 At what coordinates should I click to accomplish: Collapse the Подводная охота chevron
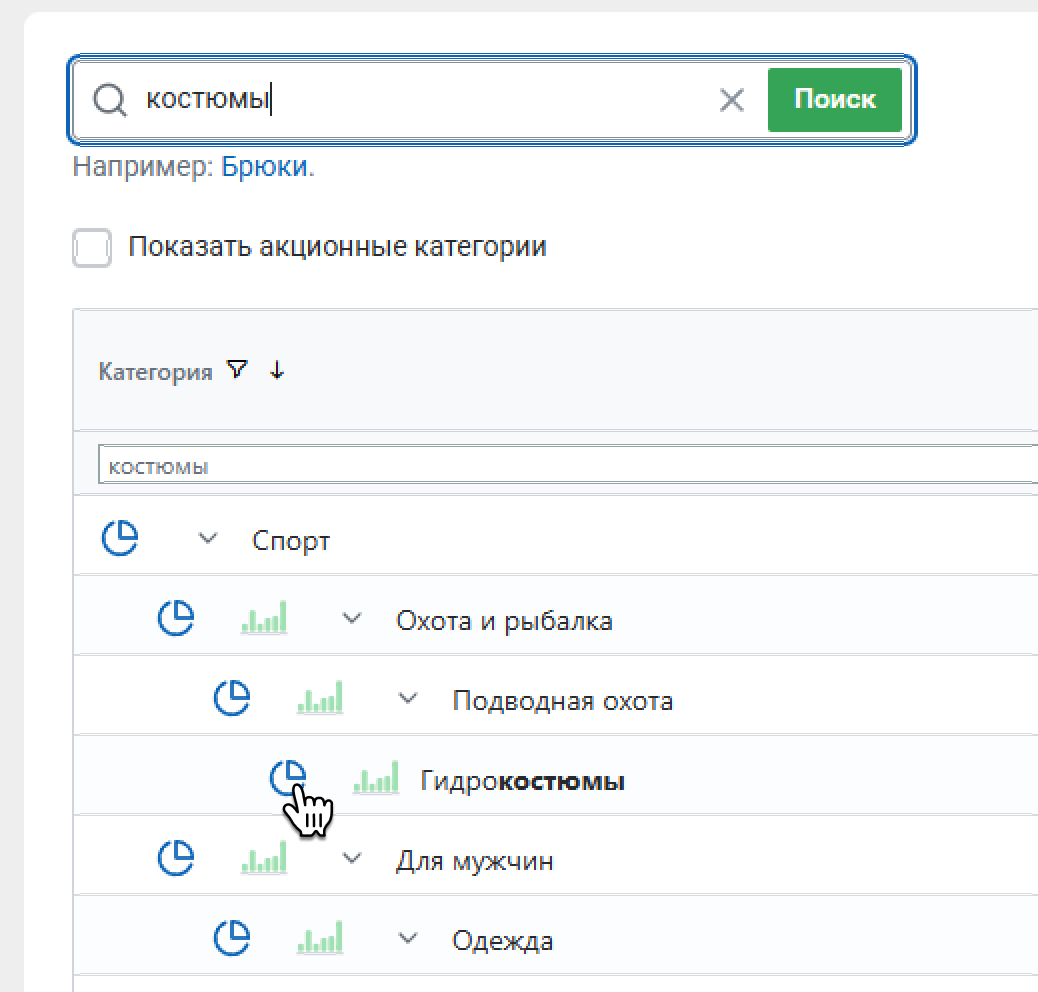[408, 698]
